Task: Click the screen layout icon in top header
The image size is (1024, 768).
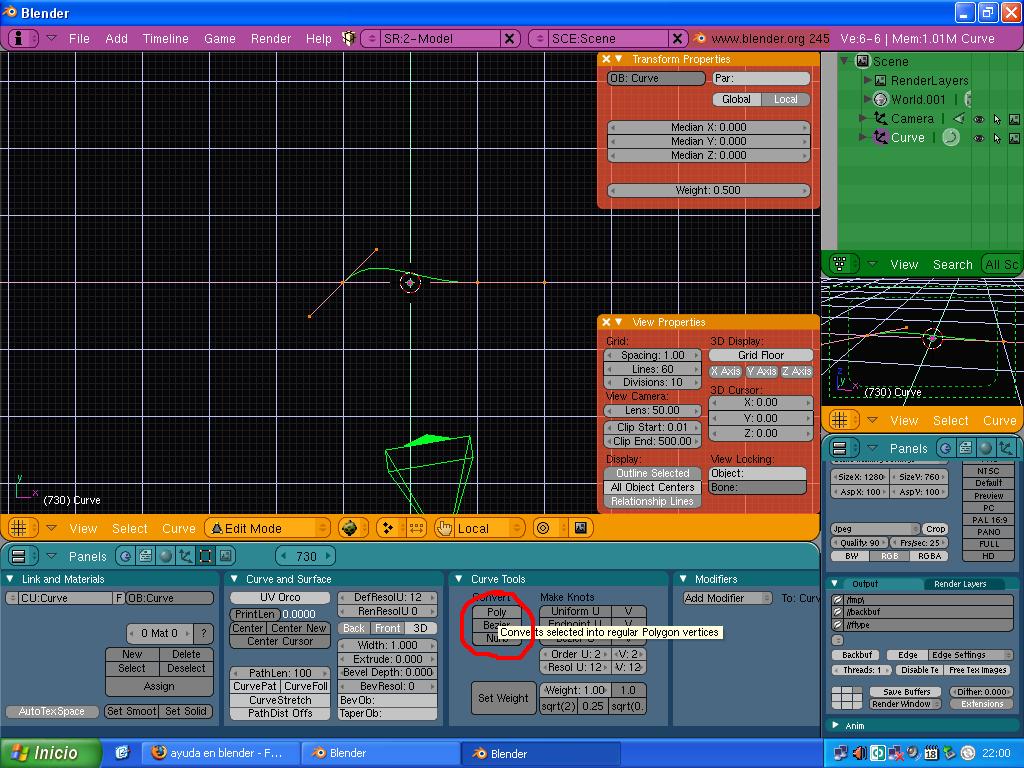Action: point(349,39)
